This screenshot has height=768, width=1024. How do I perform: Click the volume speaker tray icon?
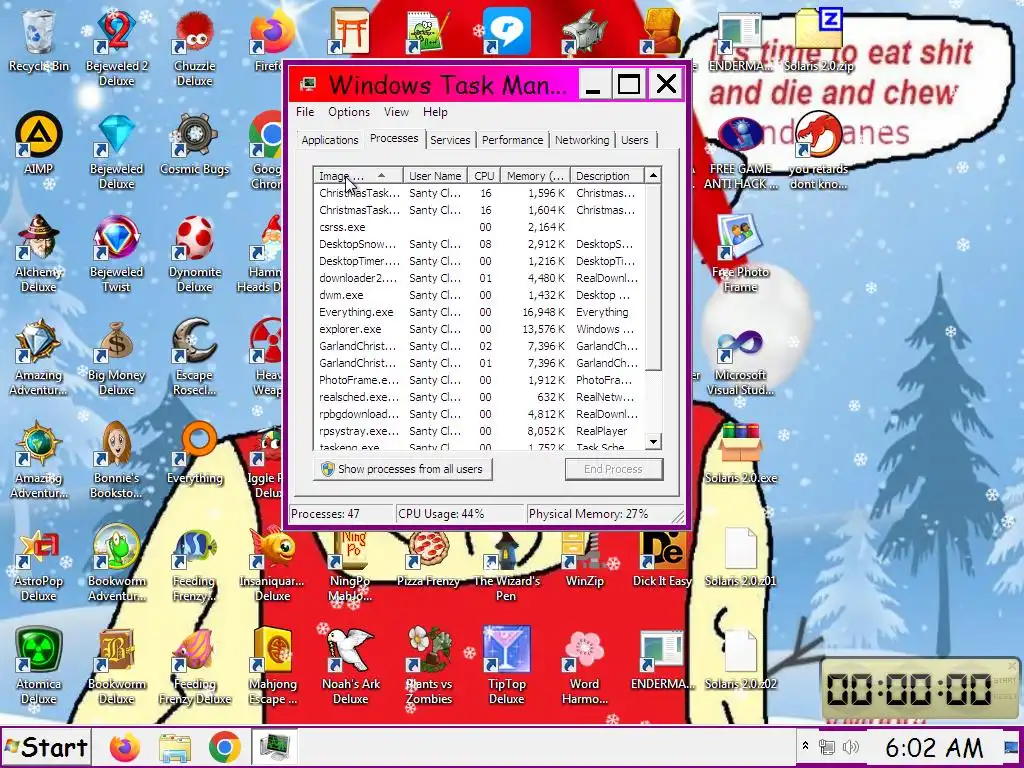[850, 746]
